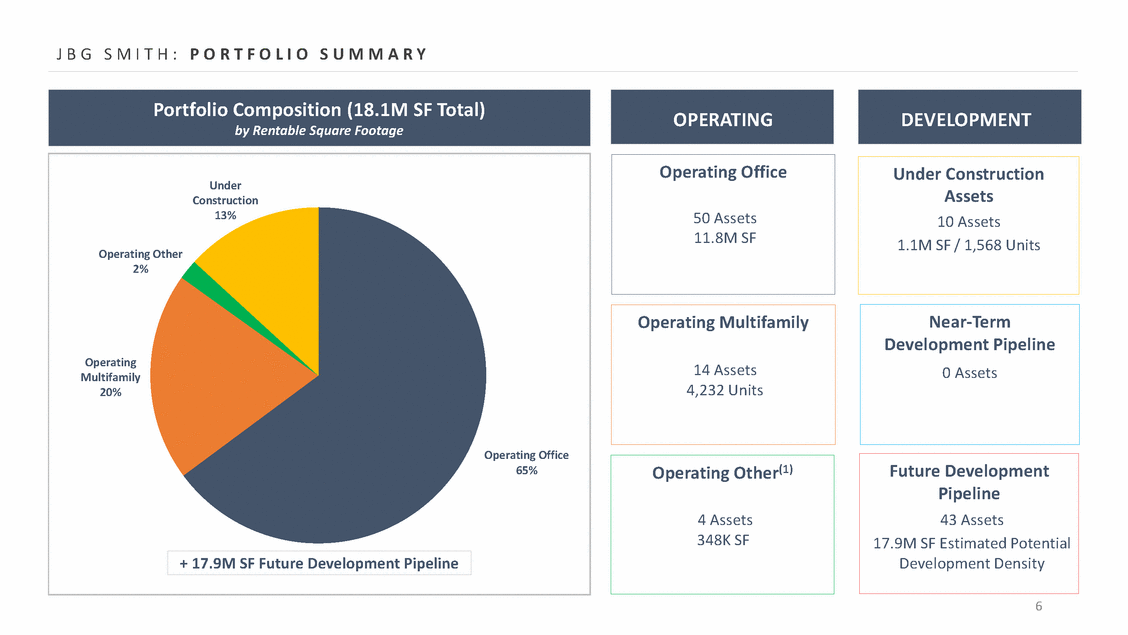This screenshot has width=1128, height=635.
Task: Select the 'Under Construction Assets' card title
Action: point(968,185)
